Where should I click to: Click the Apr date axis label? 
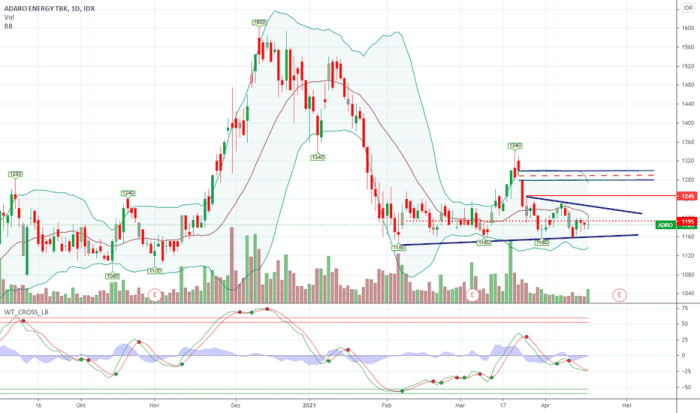click(545, 405)
